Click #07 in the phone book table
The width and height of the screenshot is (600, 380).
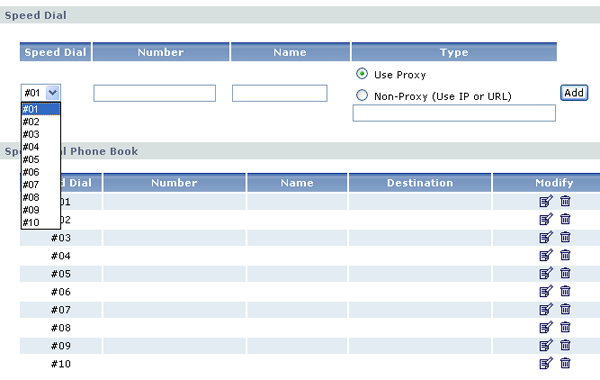tap(61, 310)
